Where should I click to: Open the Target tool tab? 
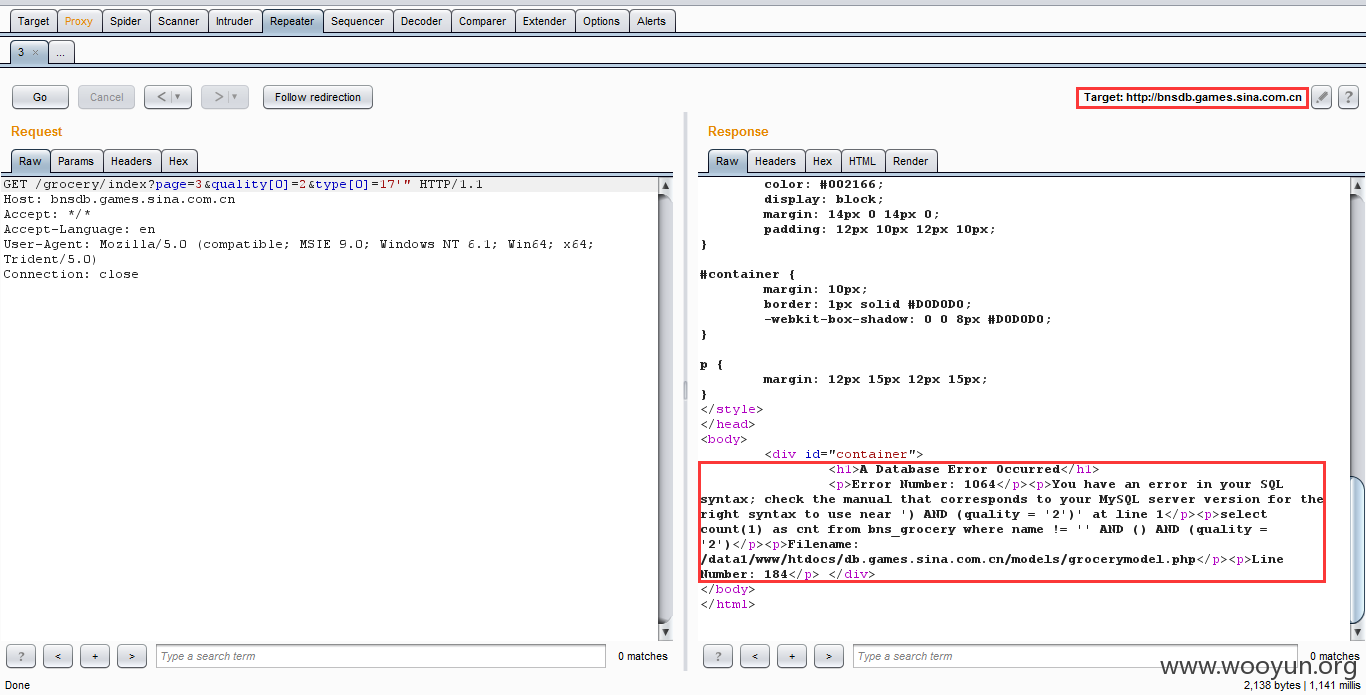pos(33,21)
